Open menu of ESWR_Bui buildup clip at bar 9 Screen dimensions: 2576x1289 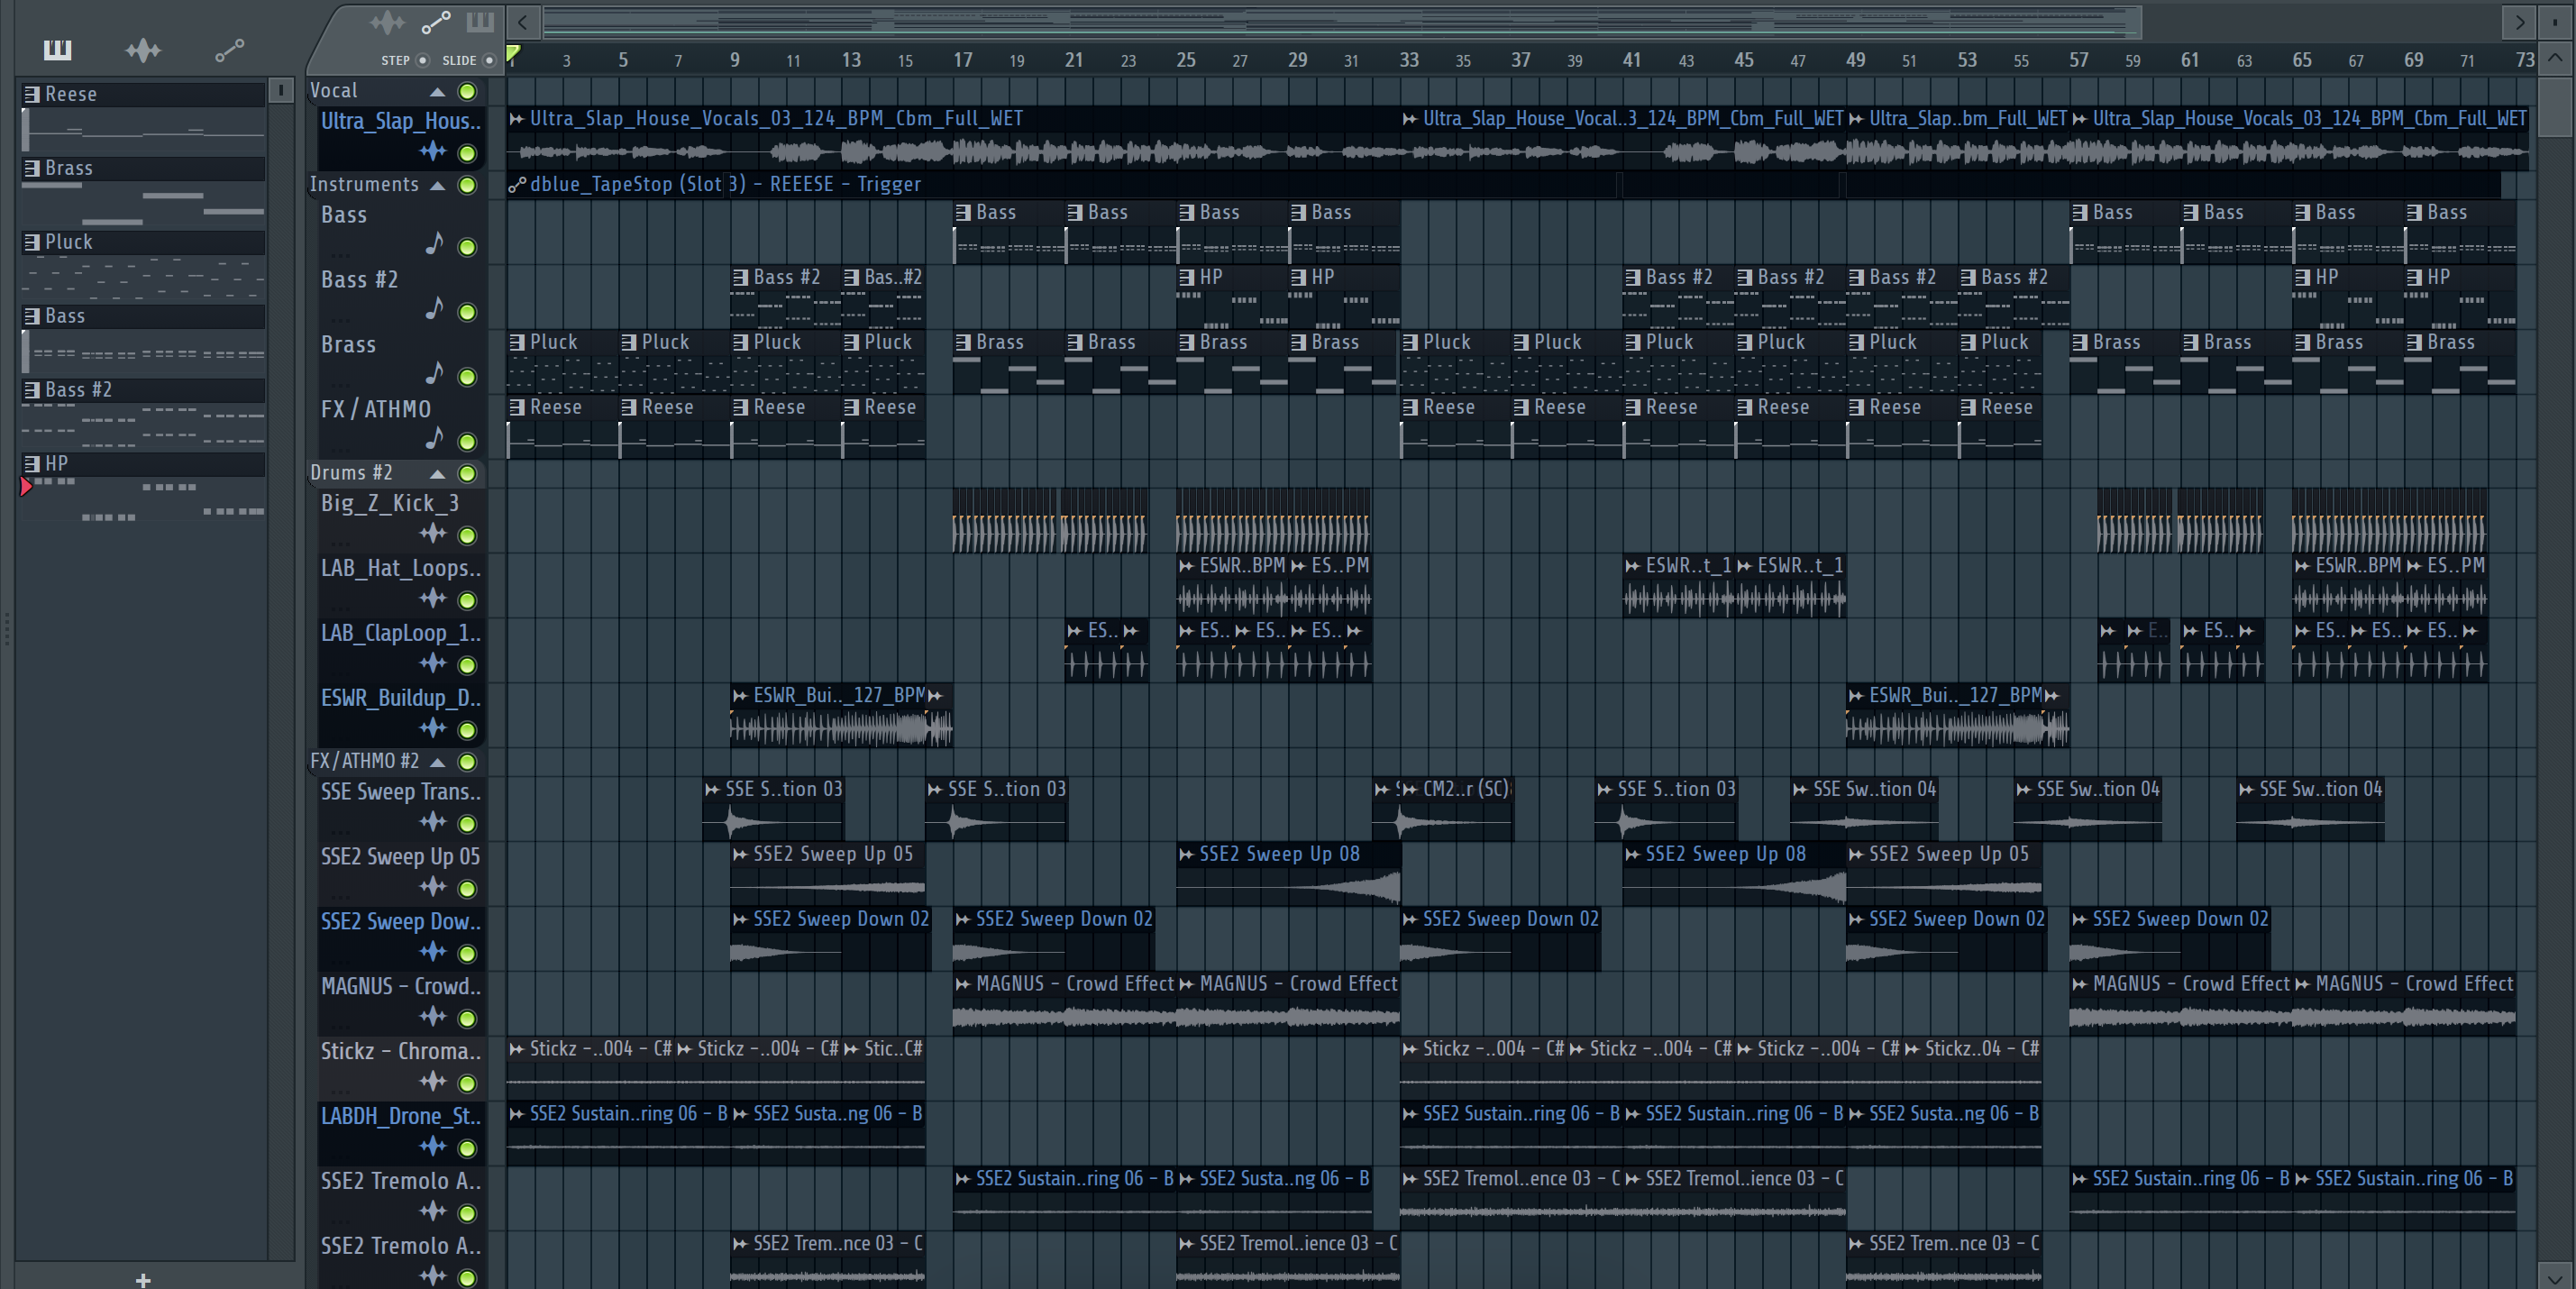point(740,696)
